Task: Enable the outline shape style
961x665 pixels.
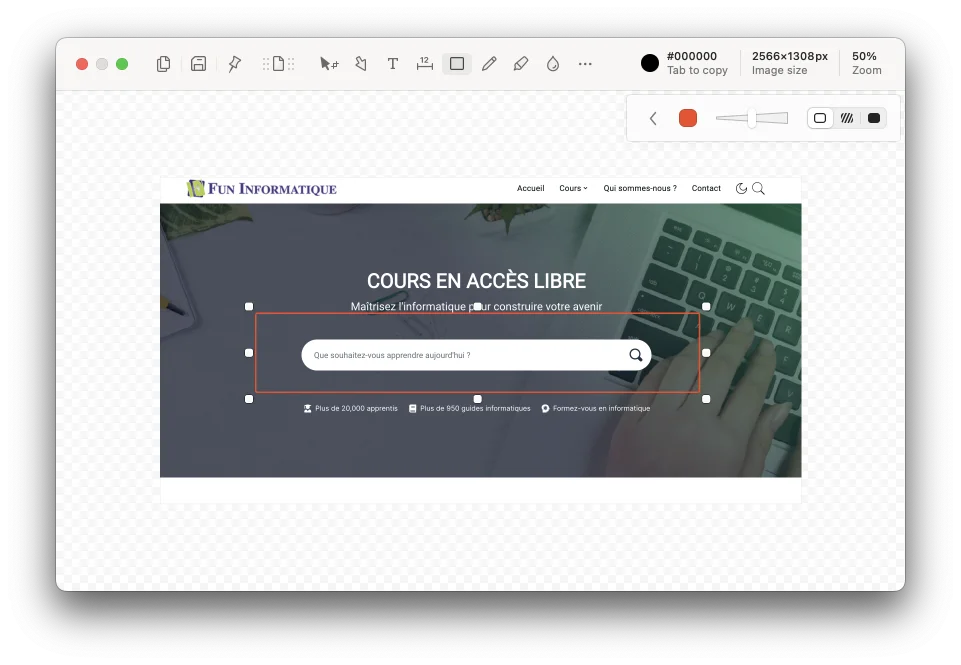Action: tap(820, 117)
